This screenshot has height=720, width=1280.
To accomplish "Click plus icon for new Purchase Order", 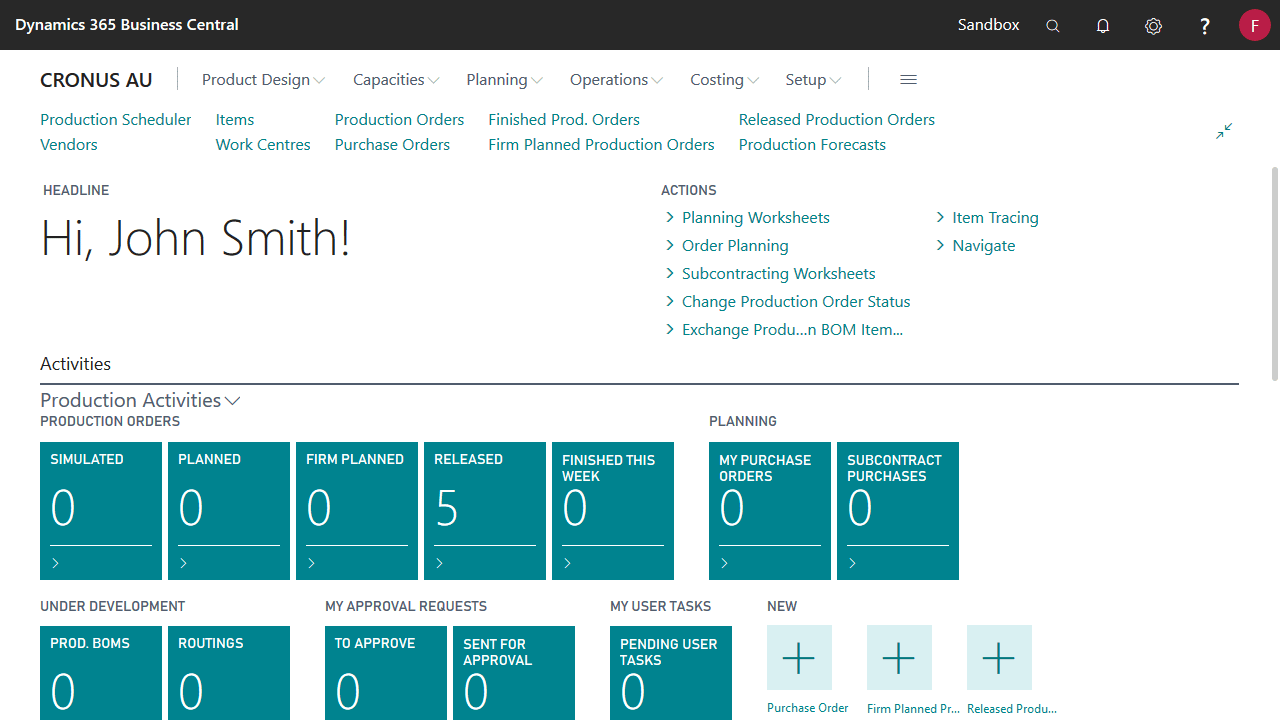I will tap(799, 658).
